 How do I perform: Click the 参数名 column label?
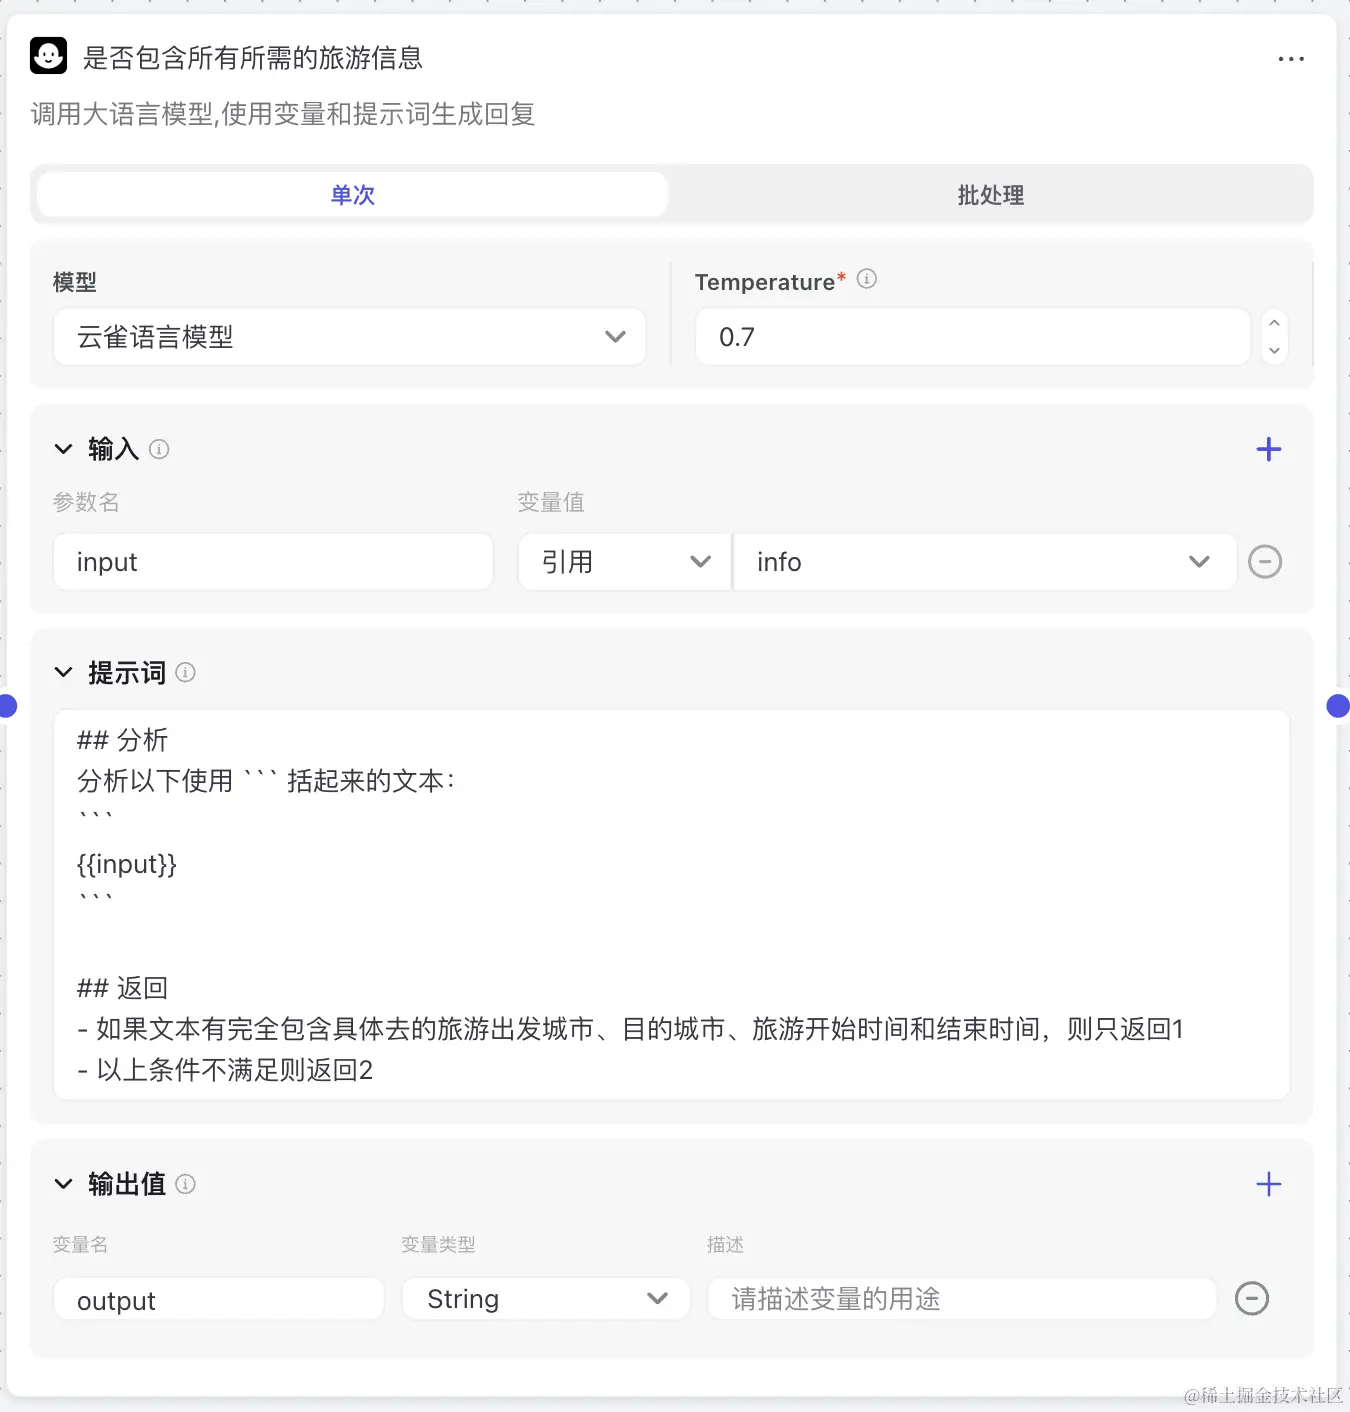point(86,502)
